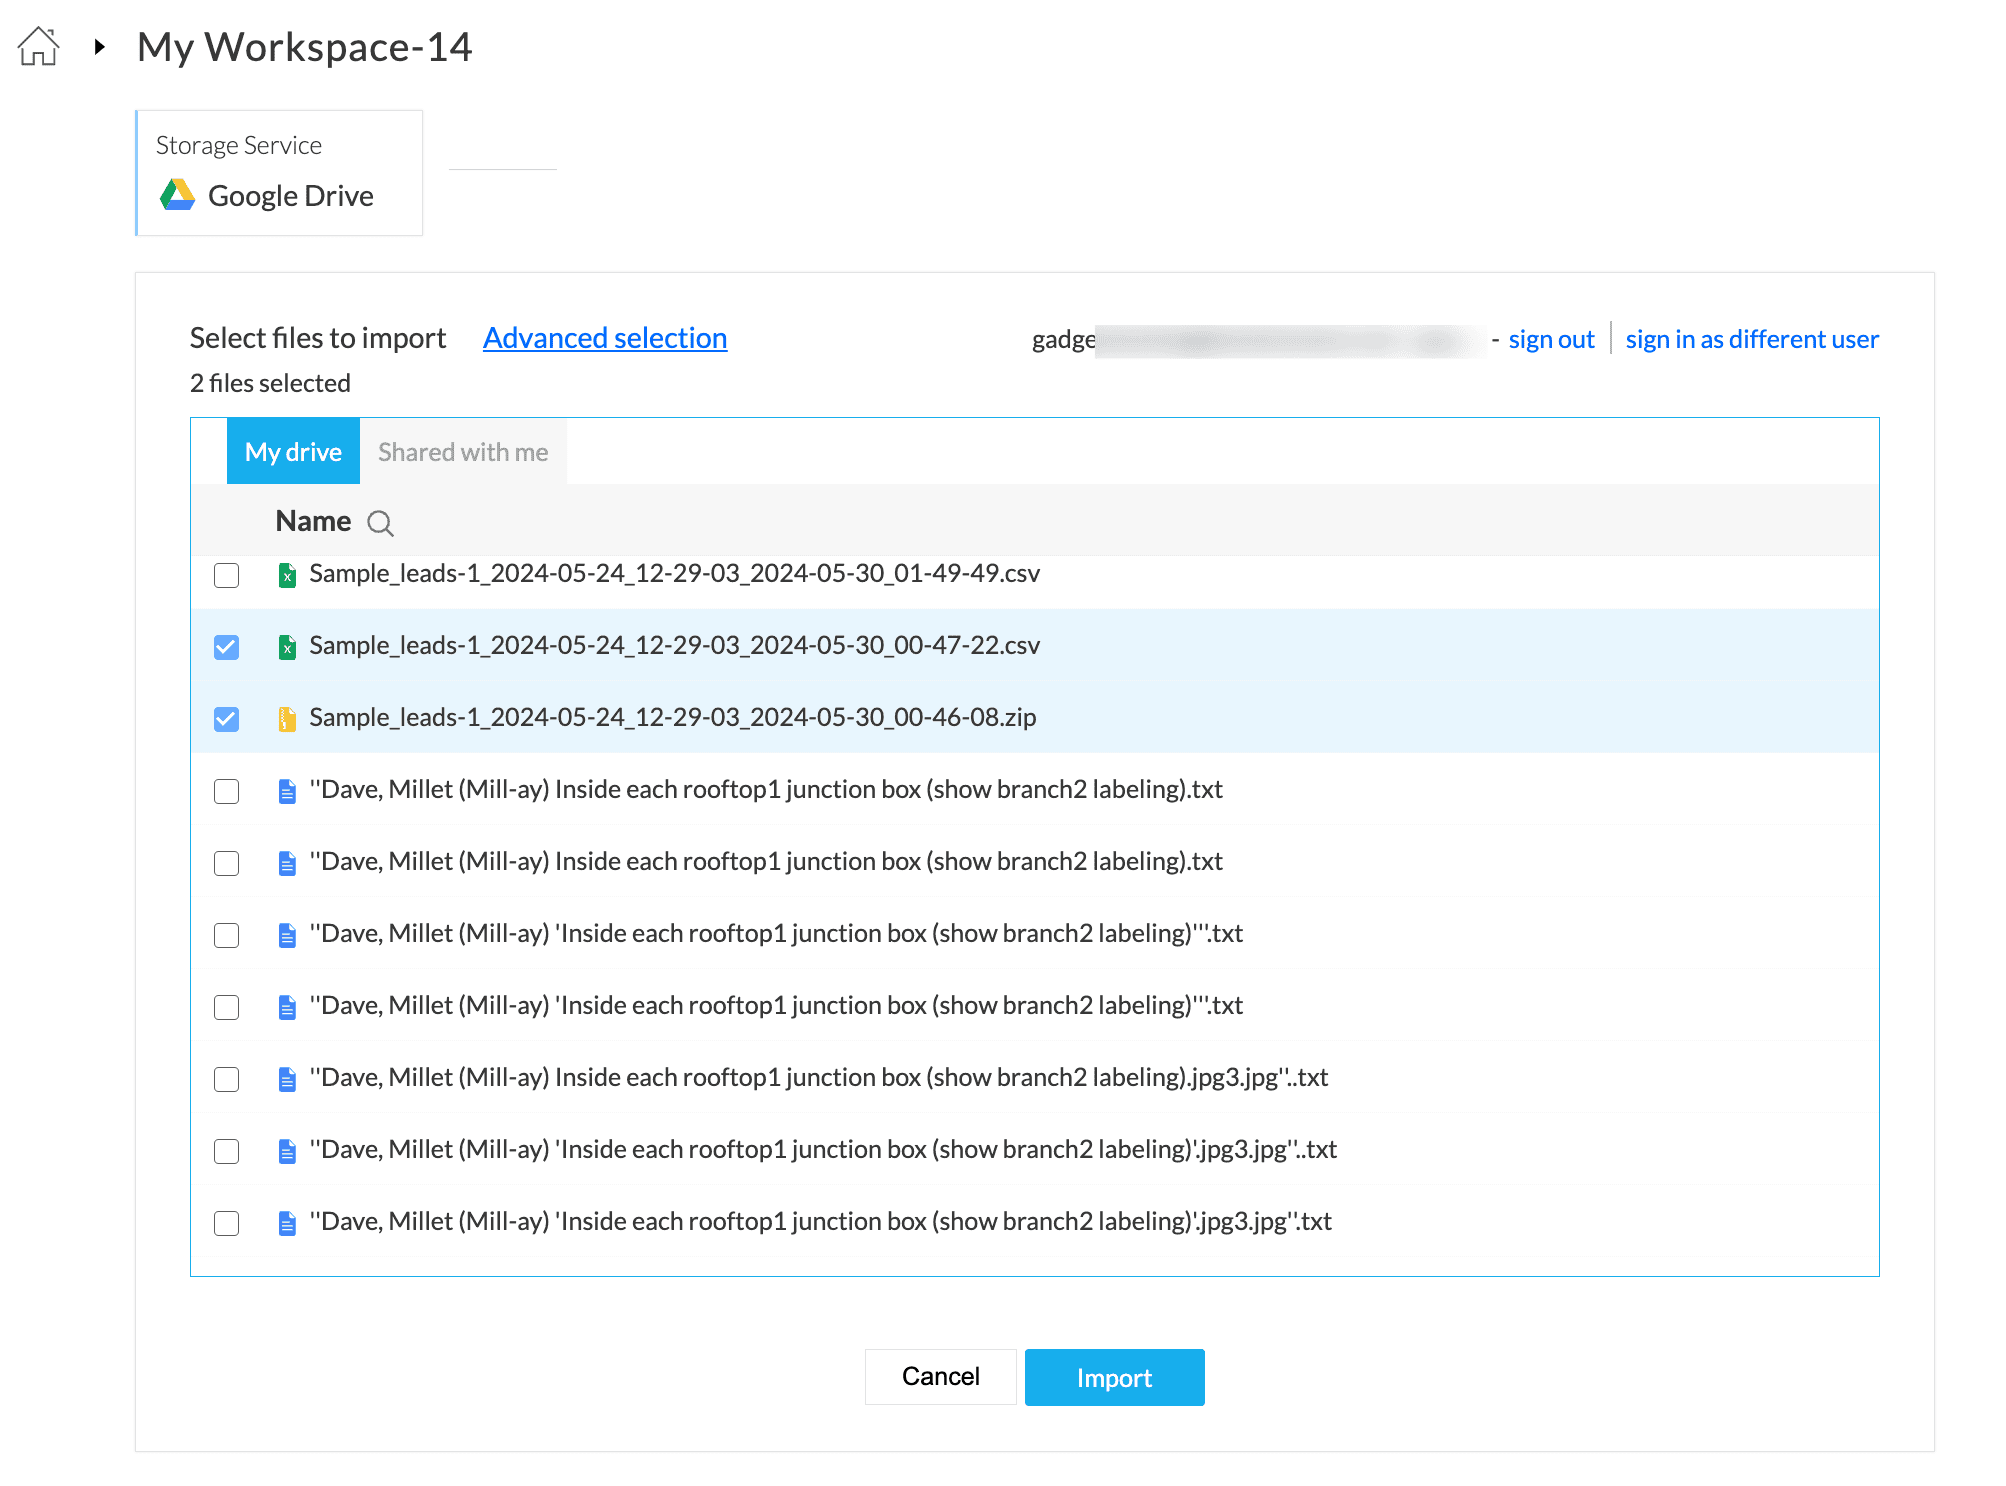This screenshot has height=1486, width=2006.
Task: Click the Cancel button
Action: (940, 1377)
